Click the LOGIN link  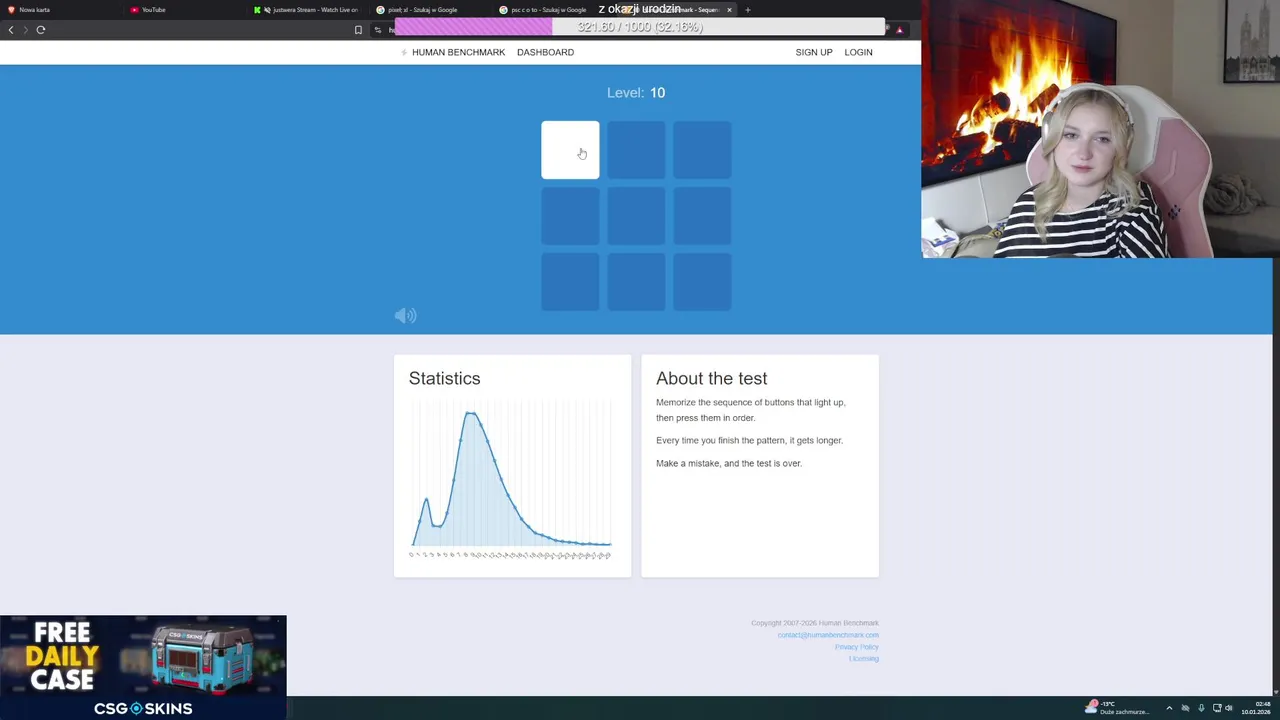(x=858, y=52)
